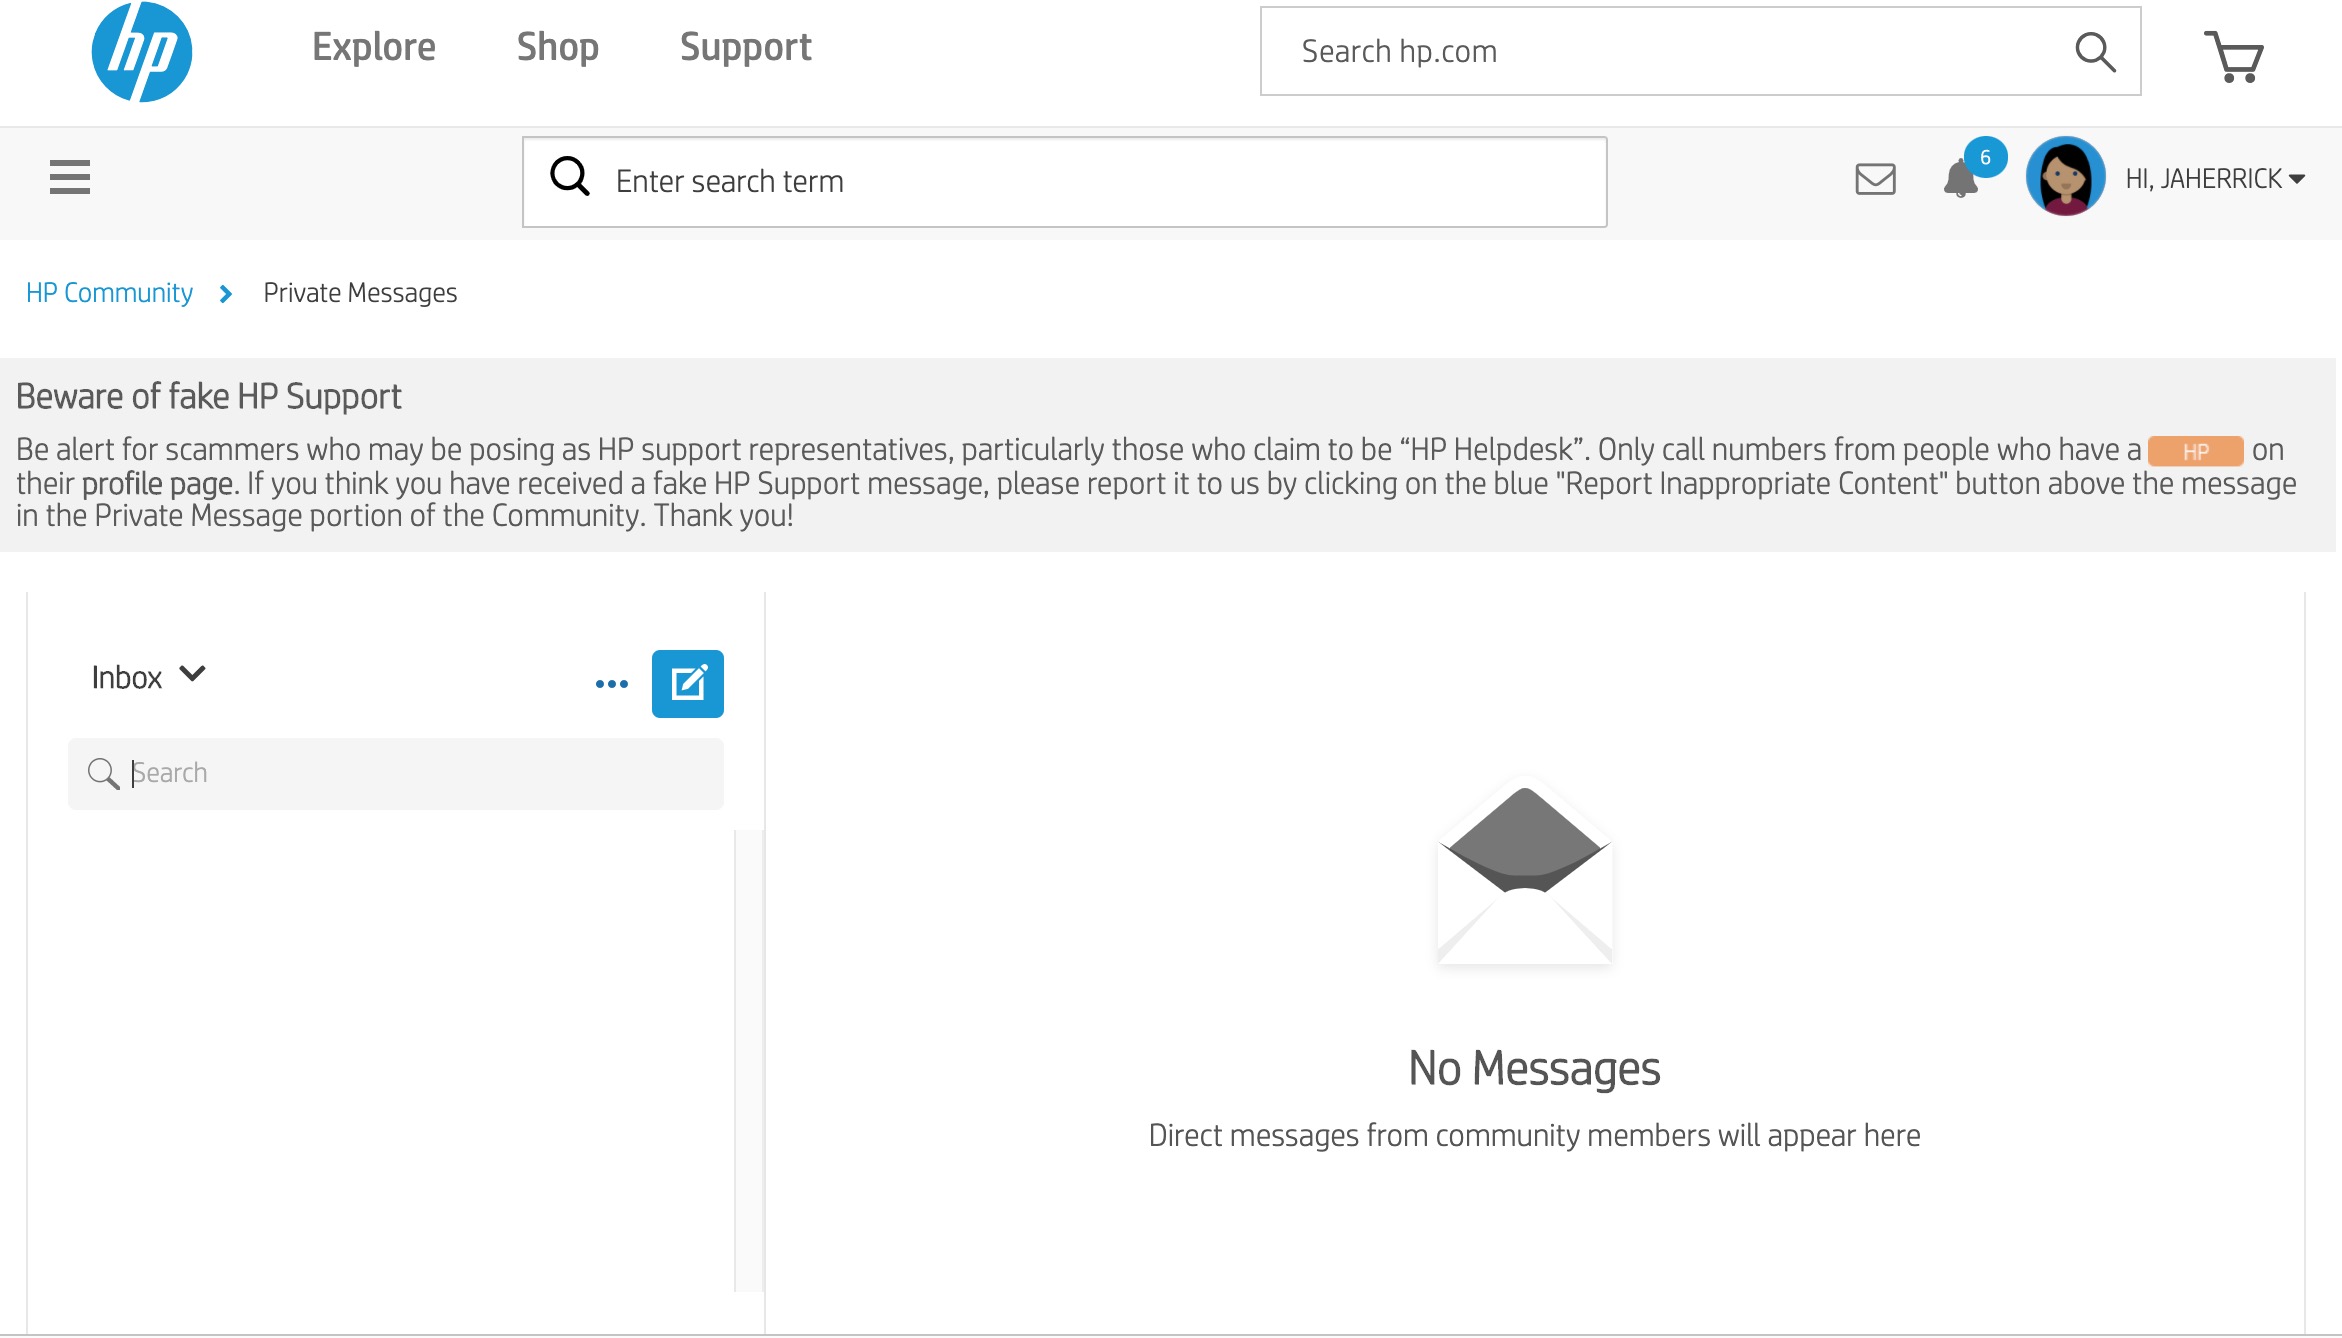Click the message list scrollbar

click(748, 1060)
